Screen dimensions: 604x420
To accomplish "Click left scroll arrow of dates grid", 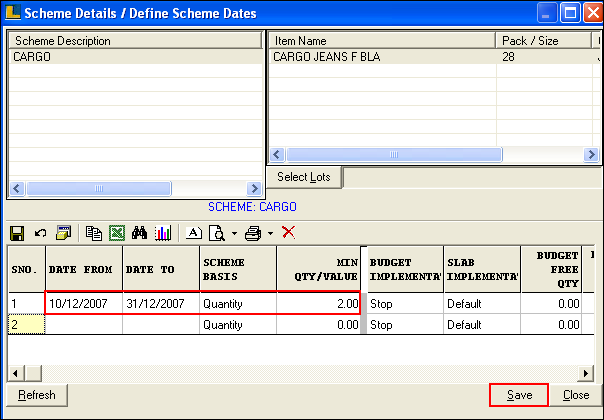I will click(x=16, y=373).
